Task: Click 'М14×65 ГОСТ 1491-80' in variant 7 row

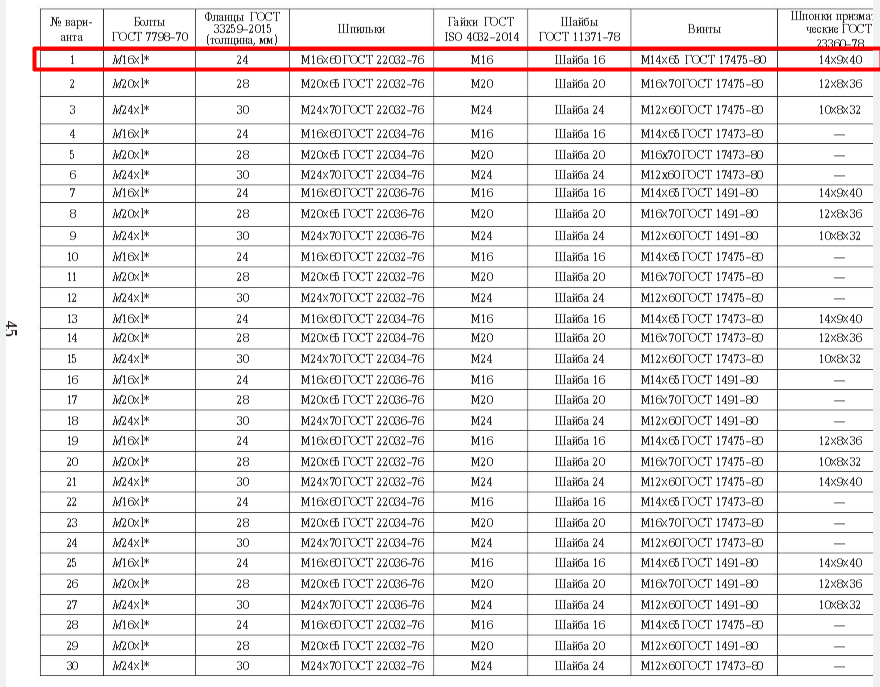Action: click(x=699, y=193)
